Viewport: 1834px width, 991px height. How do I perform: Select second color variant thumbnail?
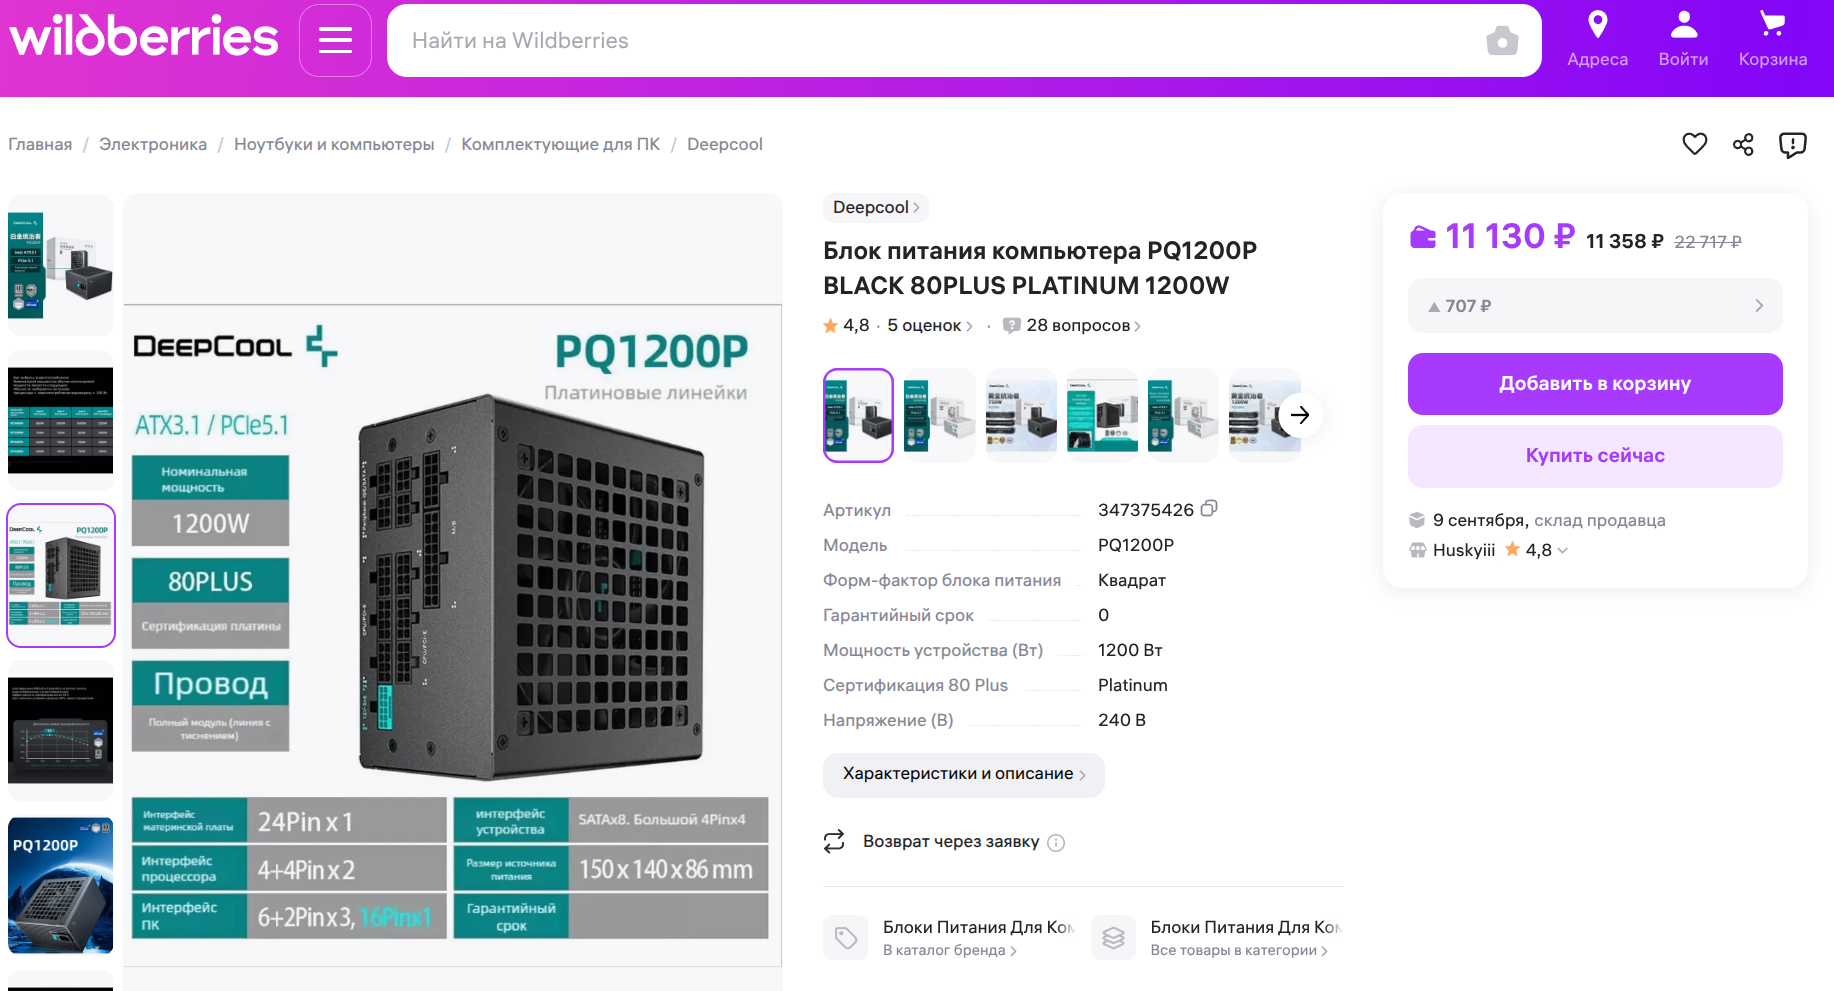[x=939, y=415]
